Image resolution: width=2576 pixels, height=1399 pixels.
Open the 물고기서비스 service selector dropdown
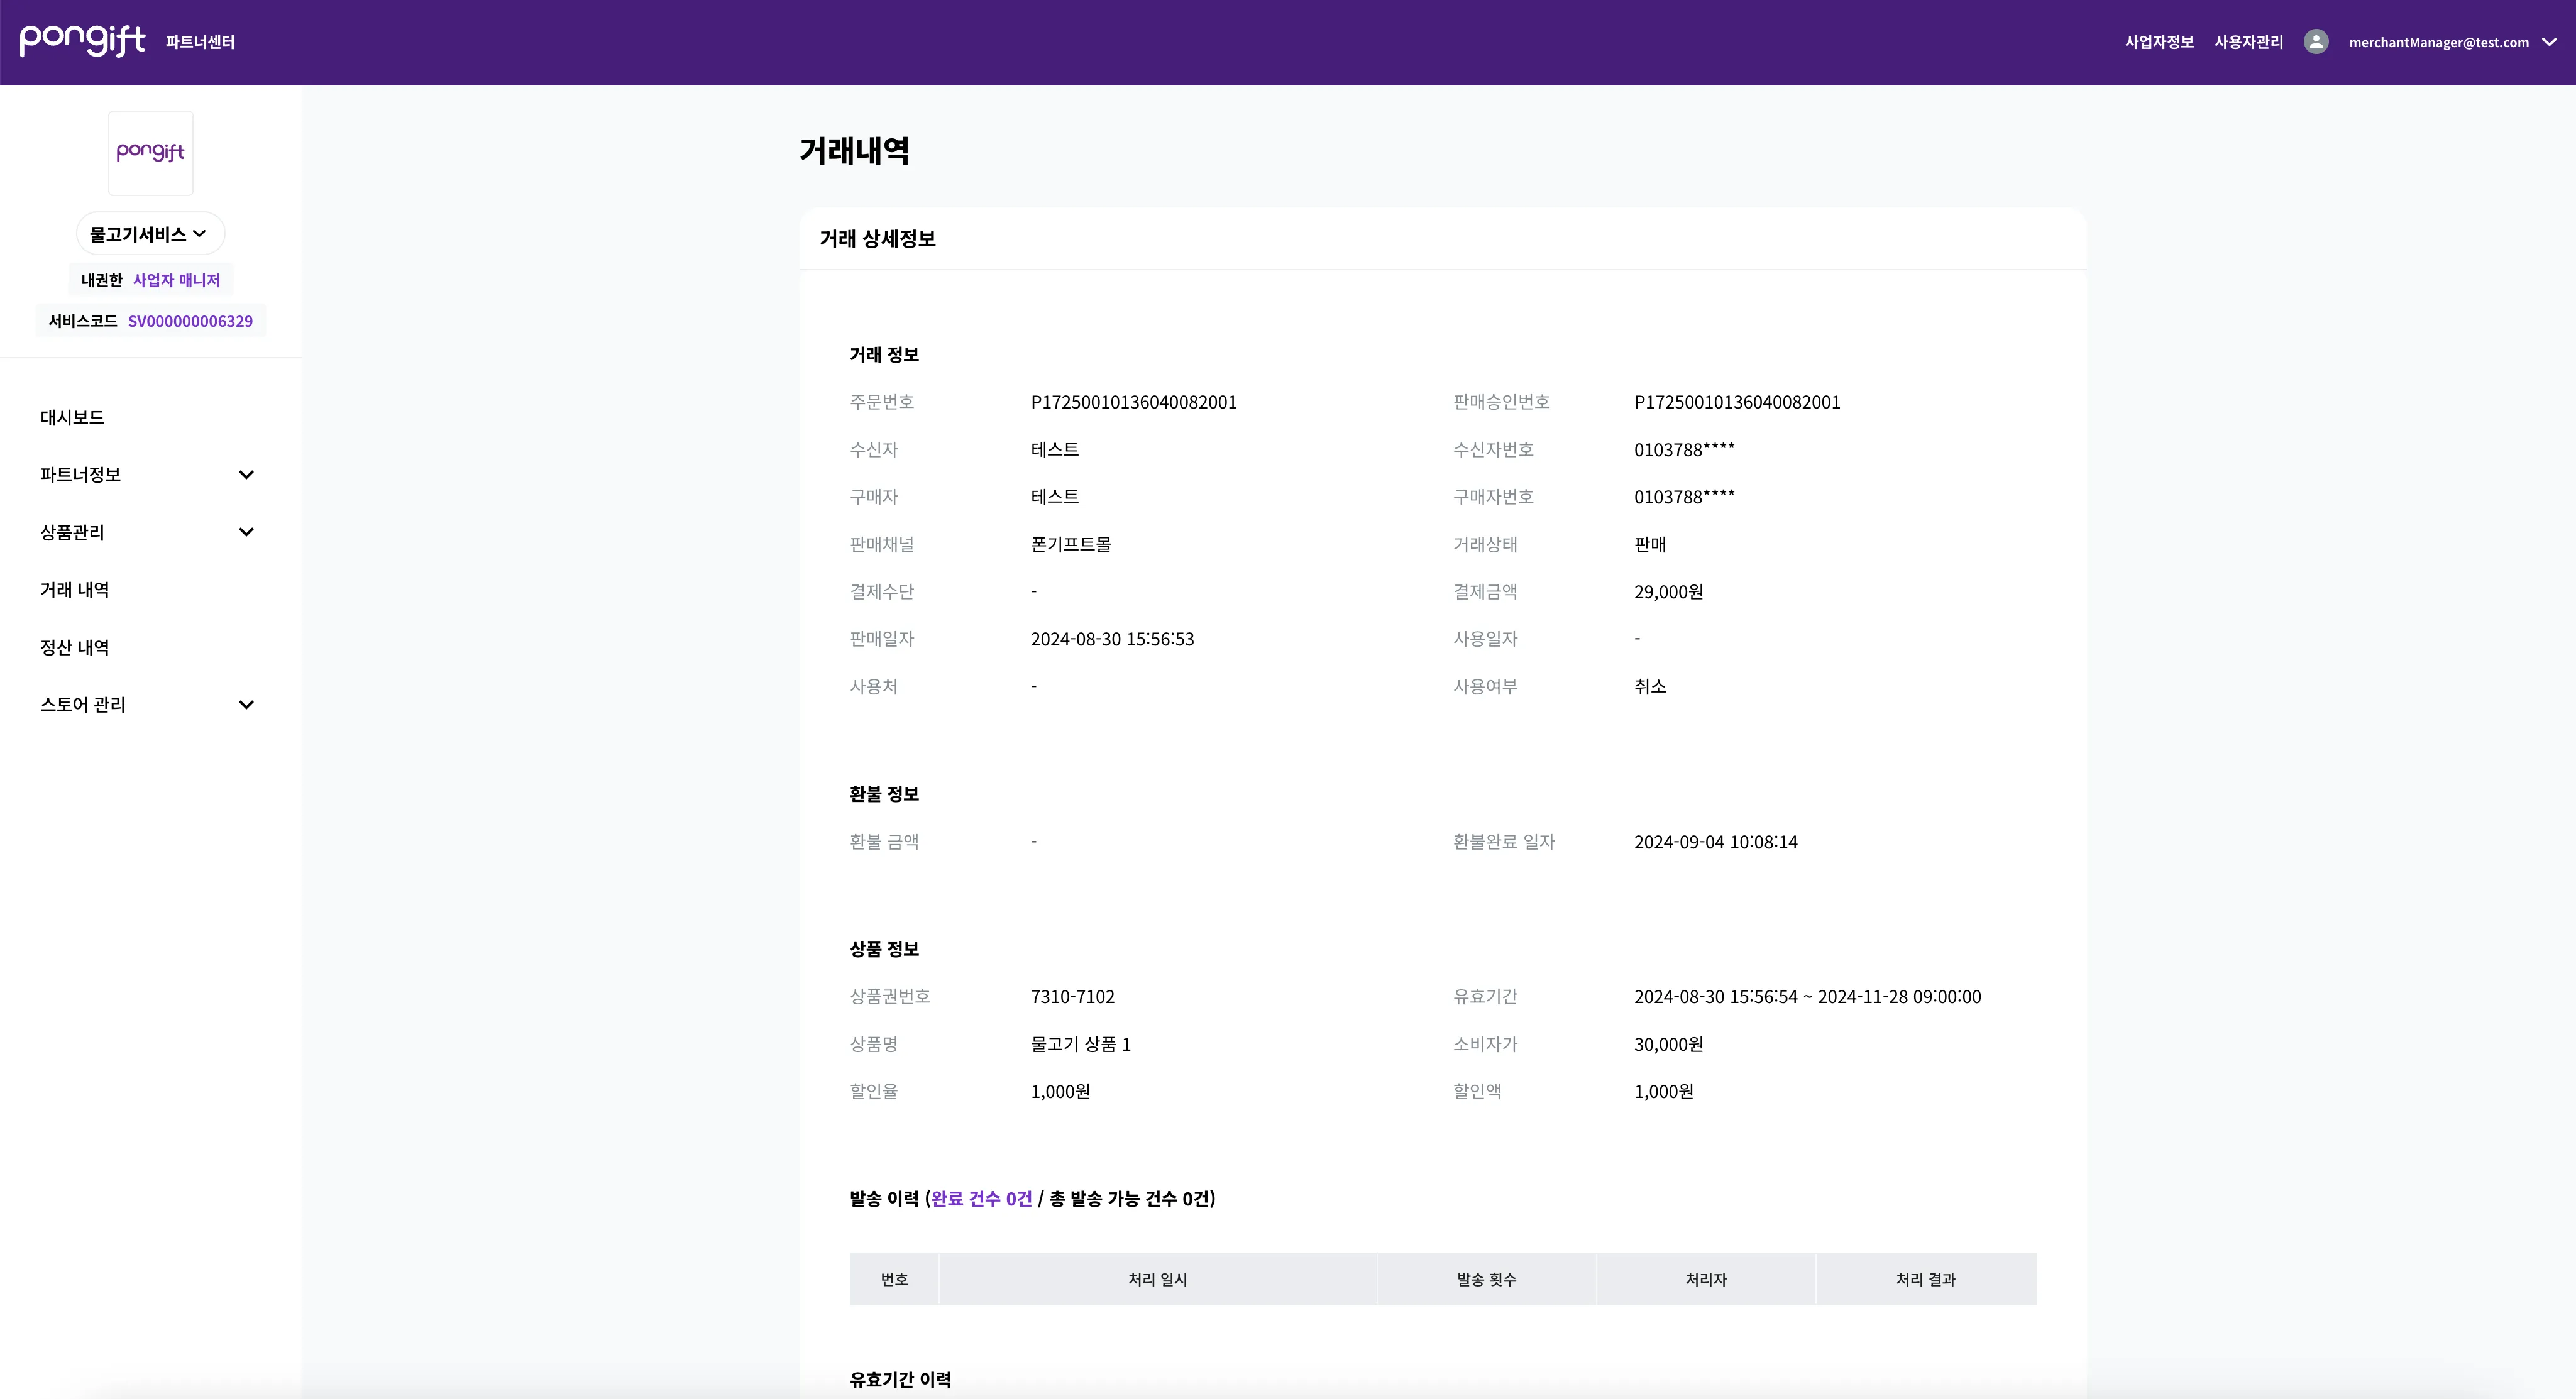tap(148, 233)
